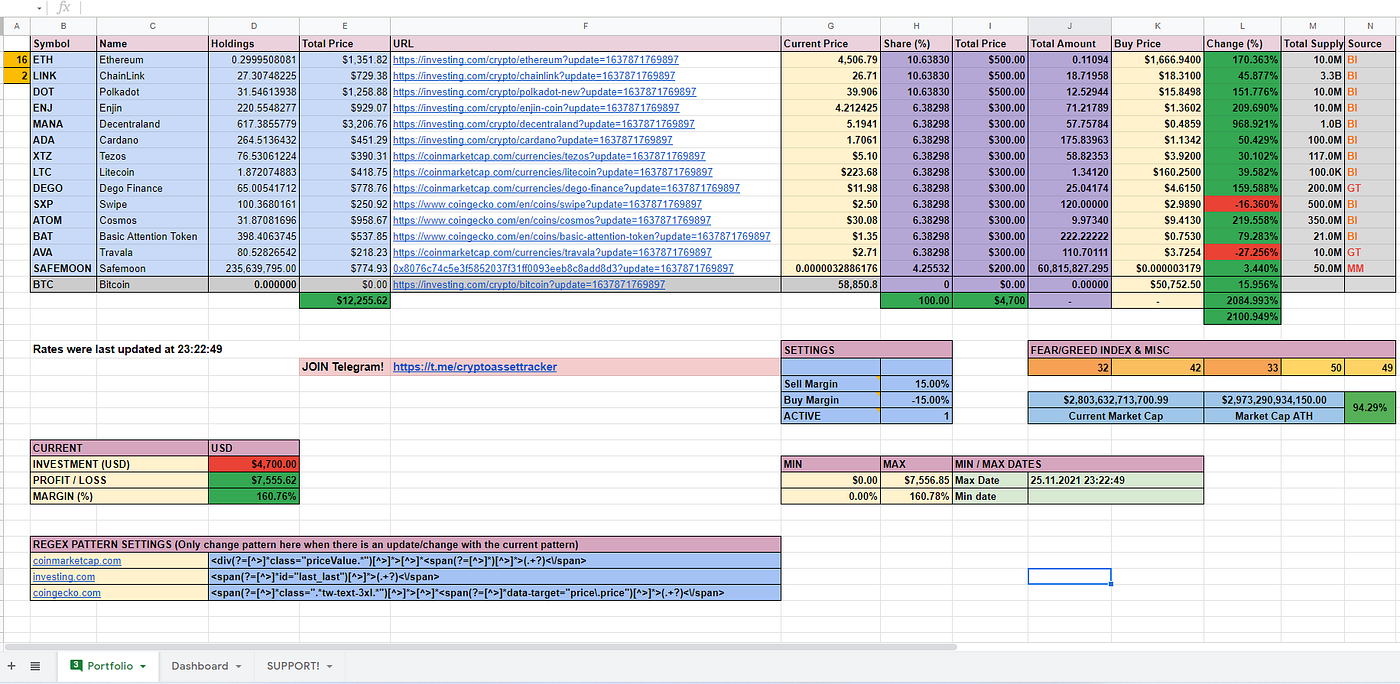This screenshot has width=1400, height=684.
Task: Click the Fear/Greed index value 50
Action: pyautogui.click(x=1312, y=368)
